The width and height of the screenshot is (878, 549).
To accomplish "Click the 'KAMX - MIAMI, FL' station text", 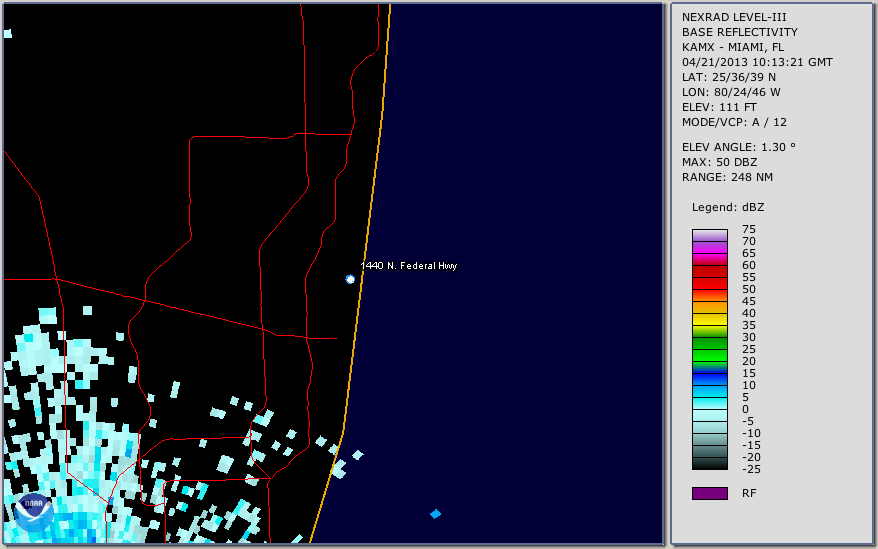I will tap(733, 47).
